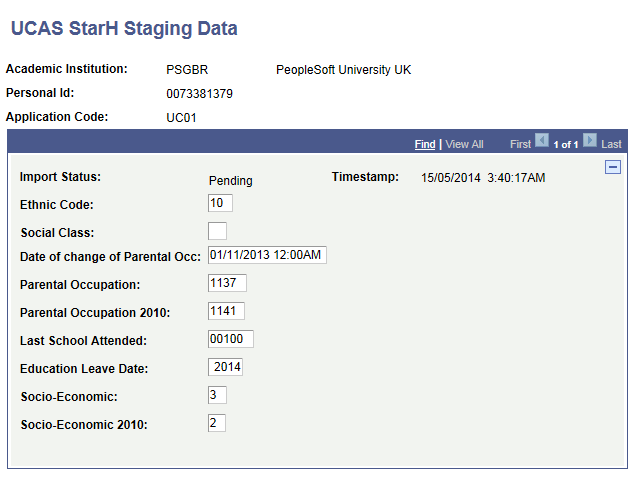This screenshot has width=636, height=485.
Task: Click the empty Social Class field
Action: click(x=217, y=231)
